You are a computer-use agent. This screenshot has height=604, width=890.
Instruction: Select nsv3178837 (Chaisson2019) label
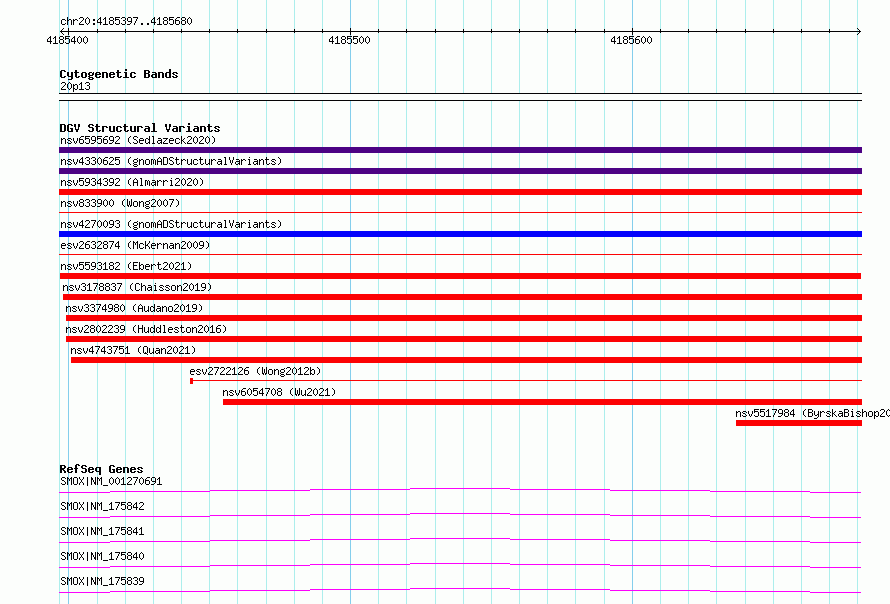[x=137, y=287]
